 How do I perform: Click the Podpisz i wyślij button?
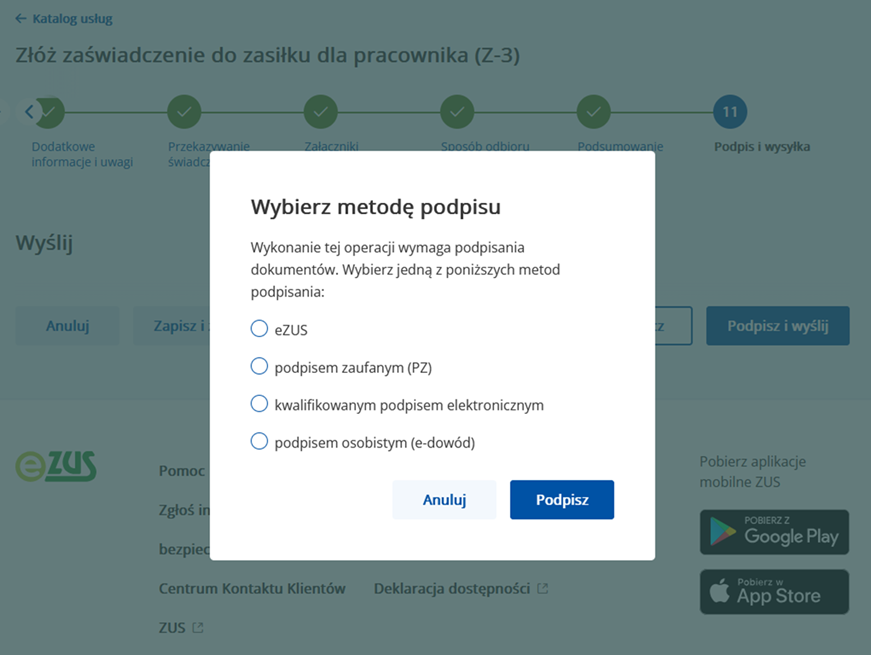click(778, 325)
